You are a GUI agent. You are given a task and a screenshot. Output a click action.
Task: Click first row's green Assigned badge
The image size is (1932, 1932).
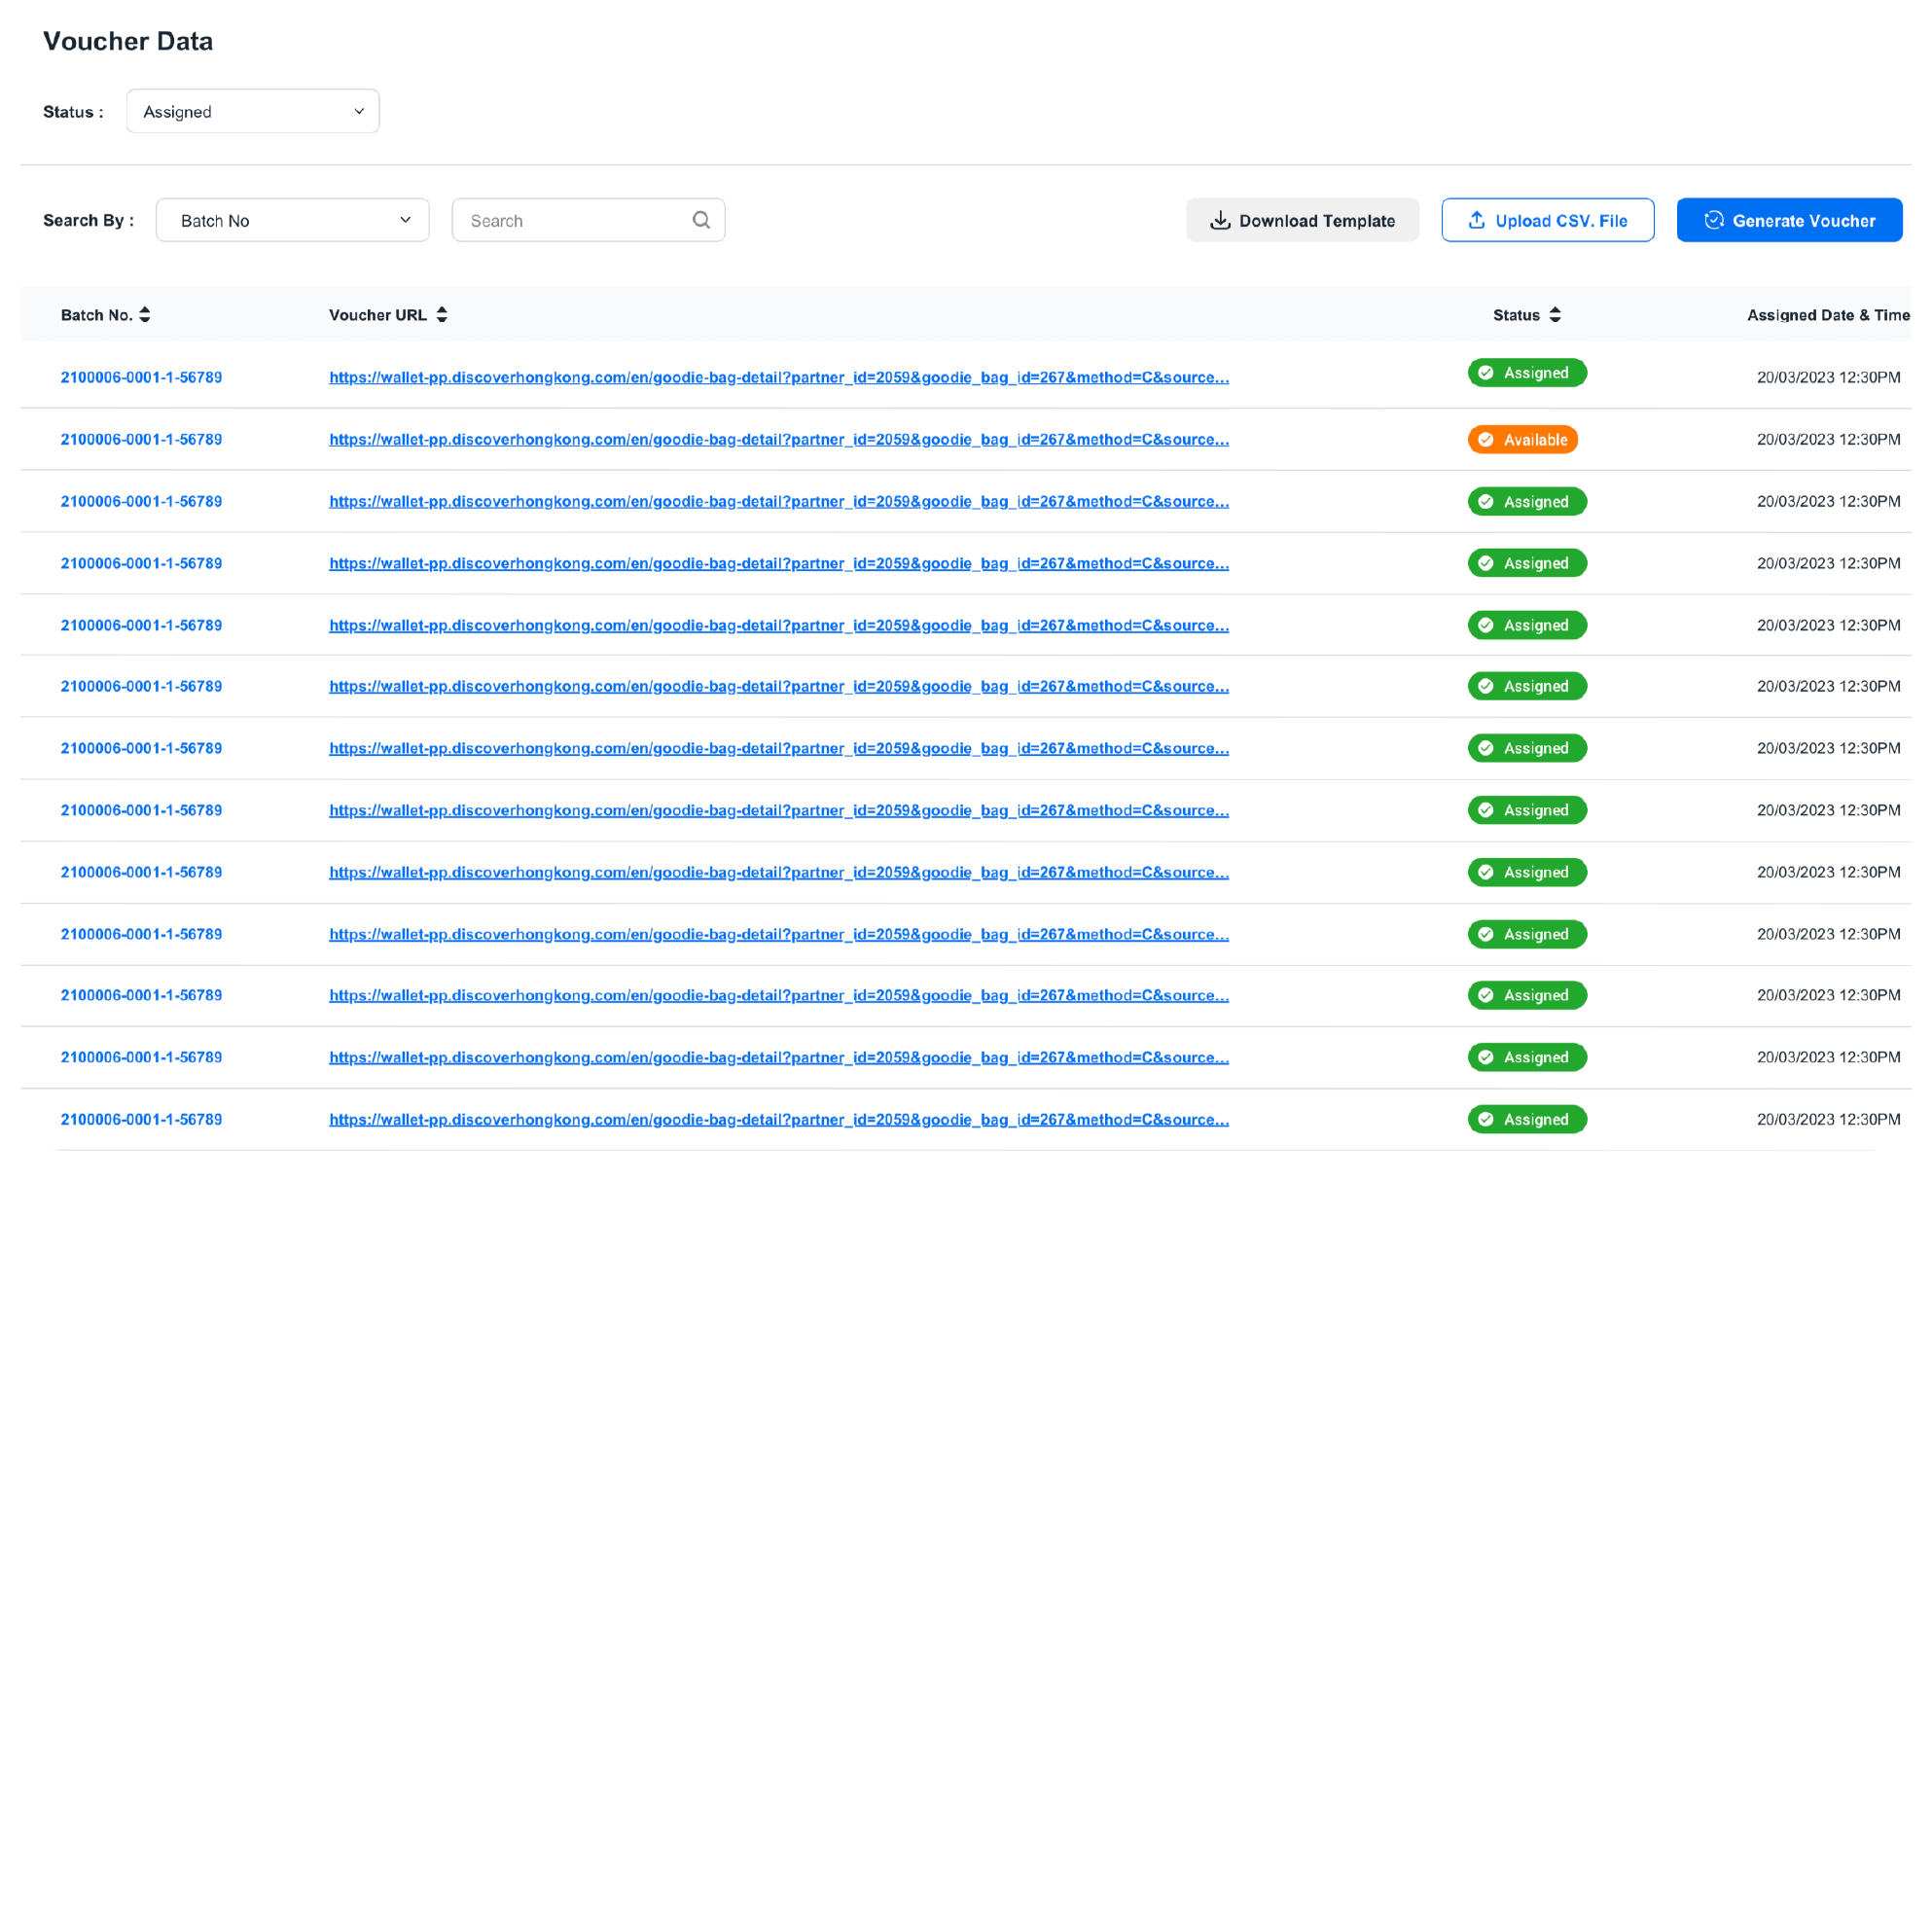[x=1527, y=373]
